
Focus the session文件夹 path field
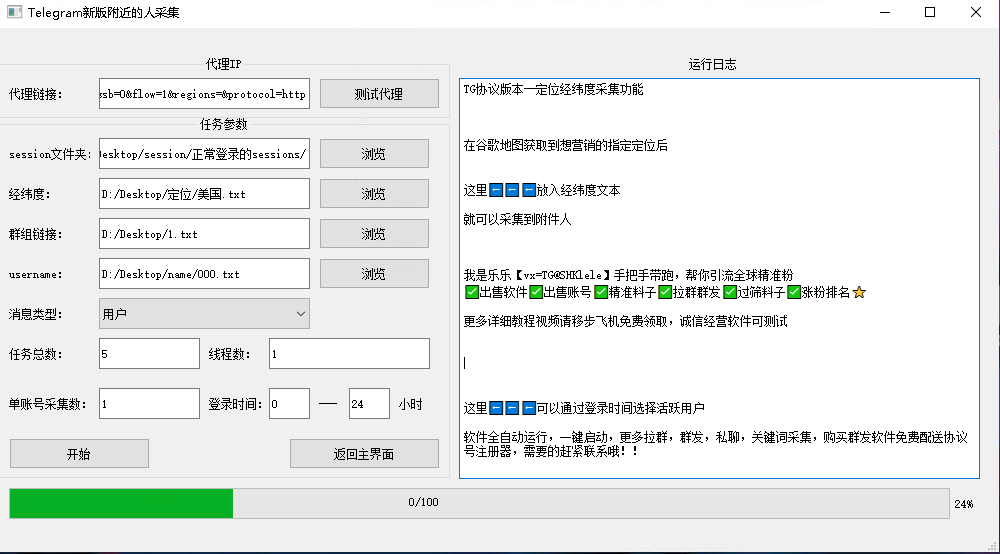204,154
